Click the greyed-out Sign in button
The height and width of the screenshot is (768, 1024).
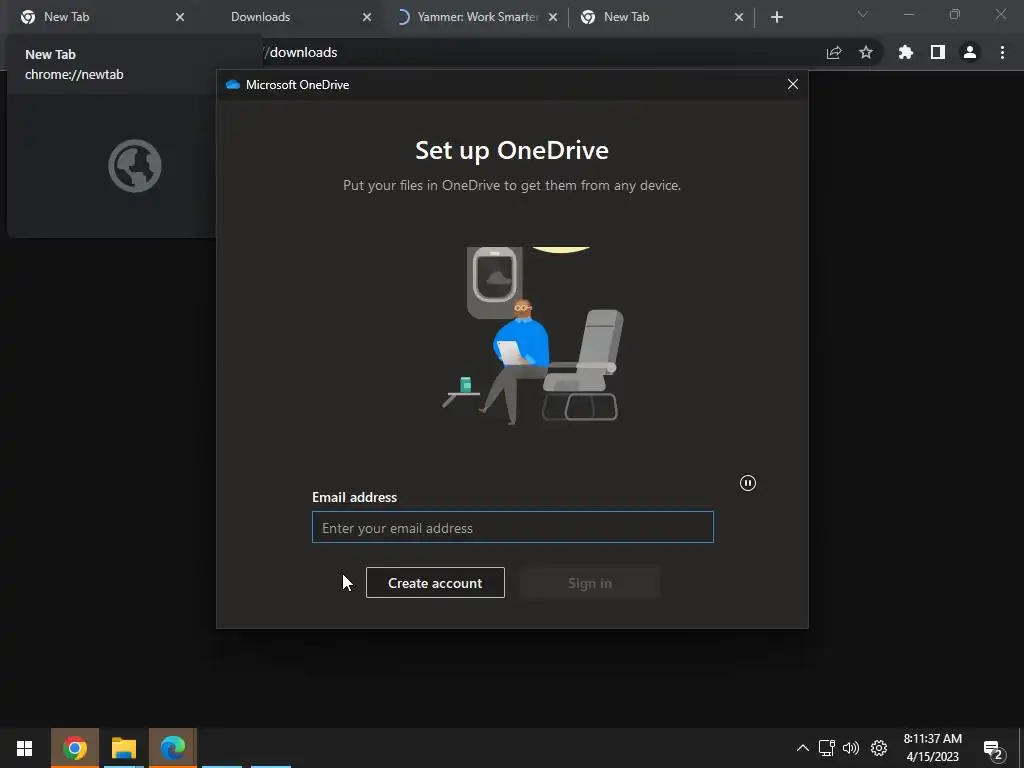[x=590, y=583]
